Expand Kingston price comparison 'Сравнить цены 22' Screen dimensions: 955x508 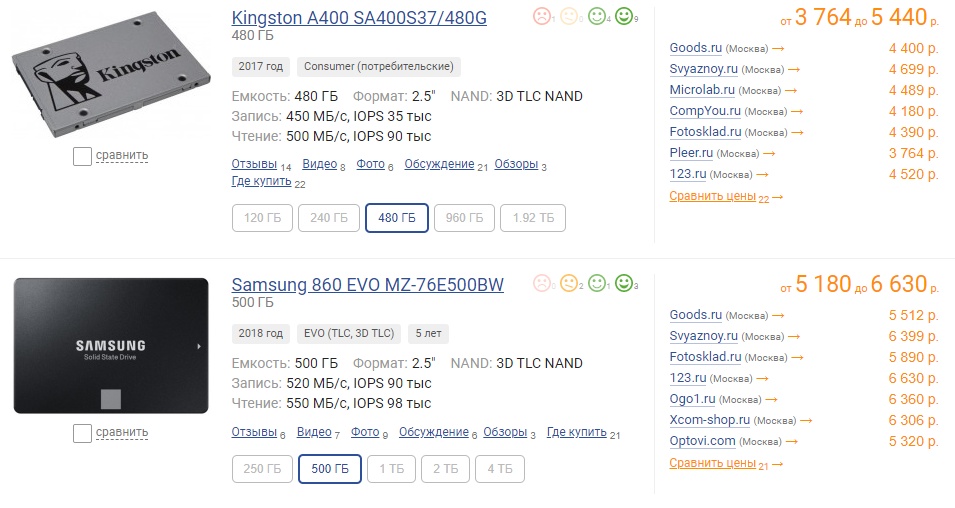pyautogui.click(x=719, y=197)
